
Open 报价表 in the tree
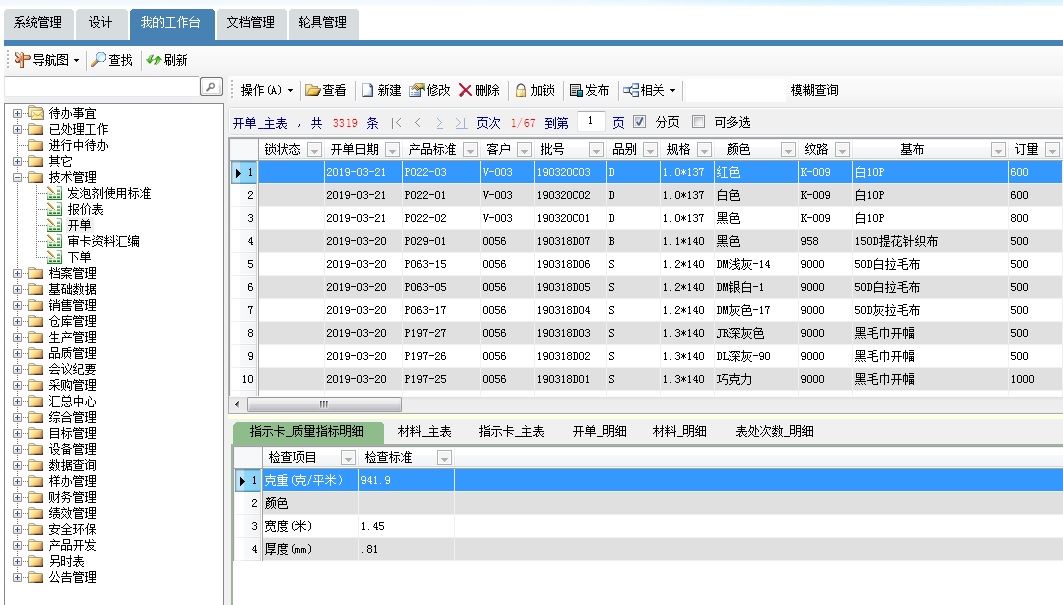[x=85, y=209]
